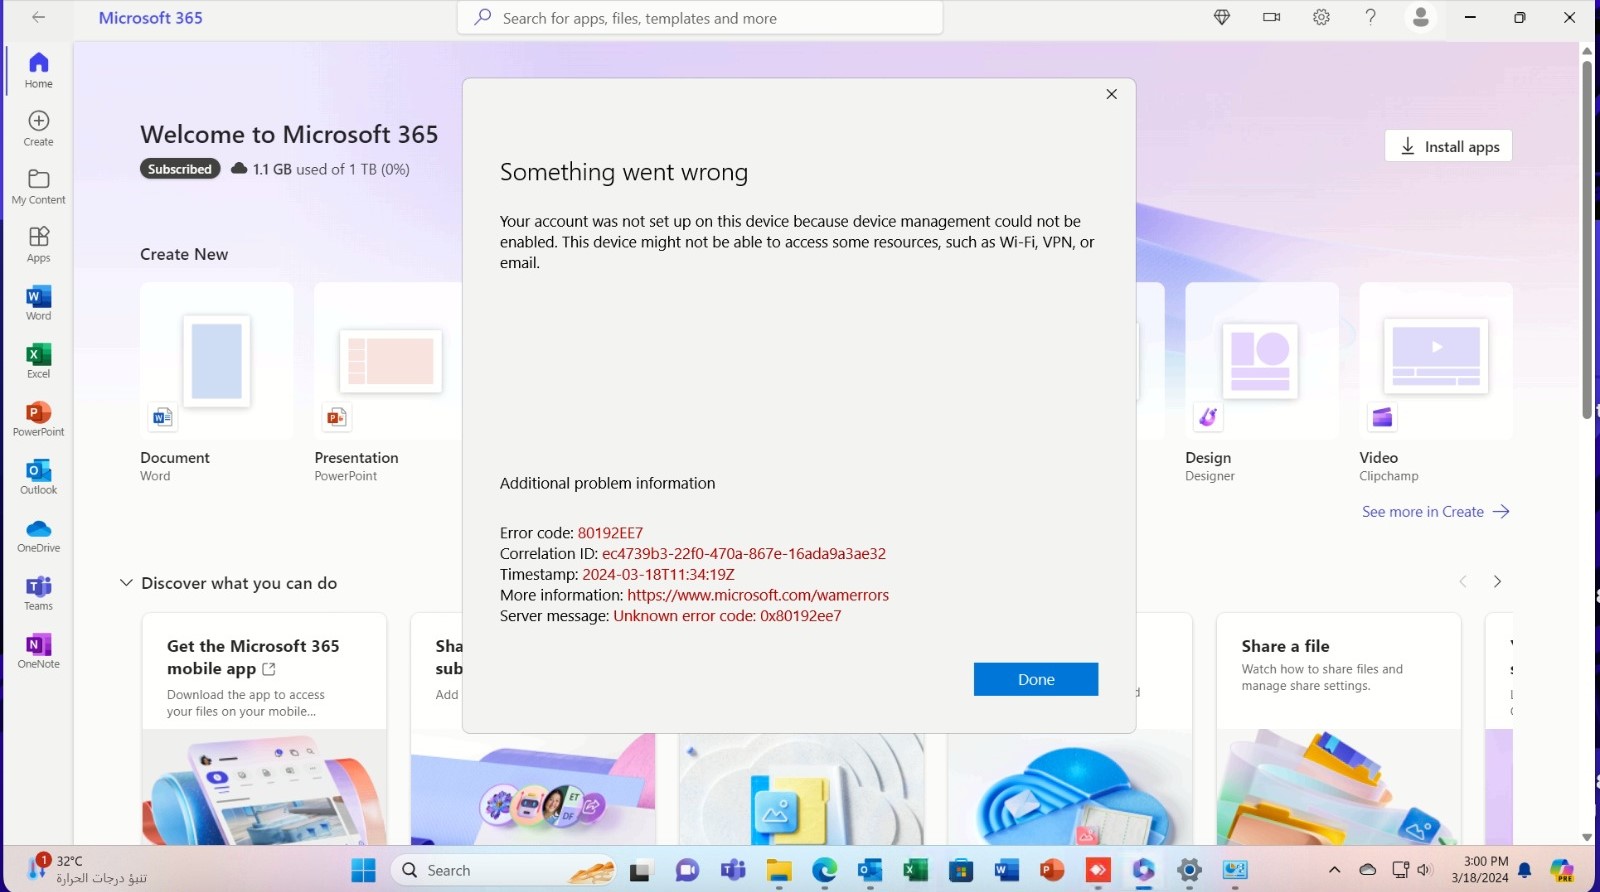Screen dimensions: 1600x892
Task: Click the Subscribed badge
Action: click(180, 169)
